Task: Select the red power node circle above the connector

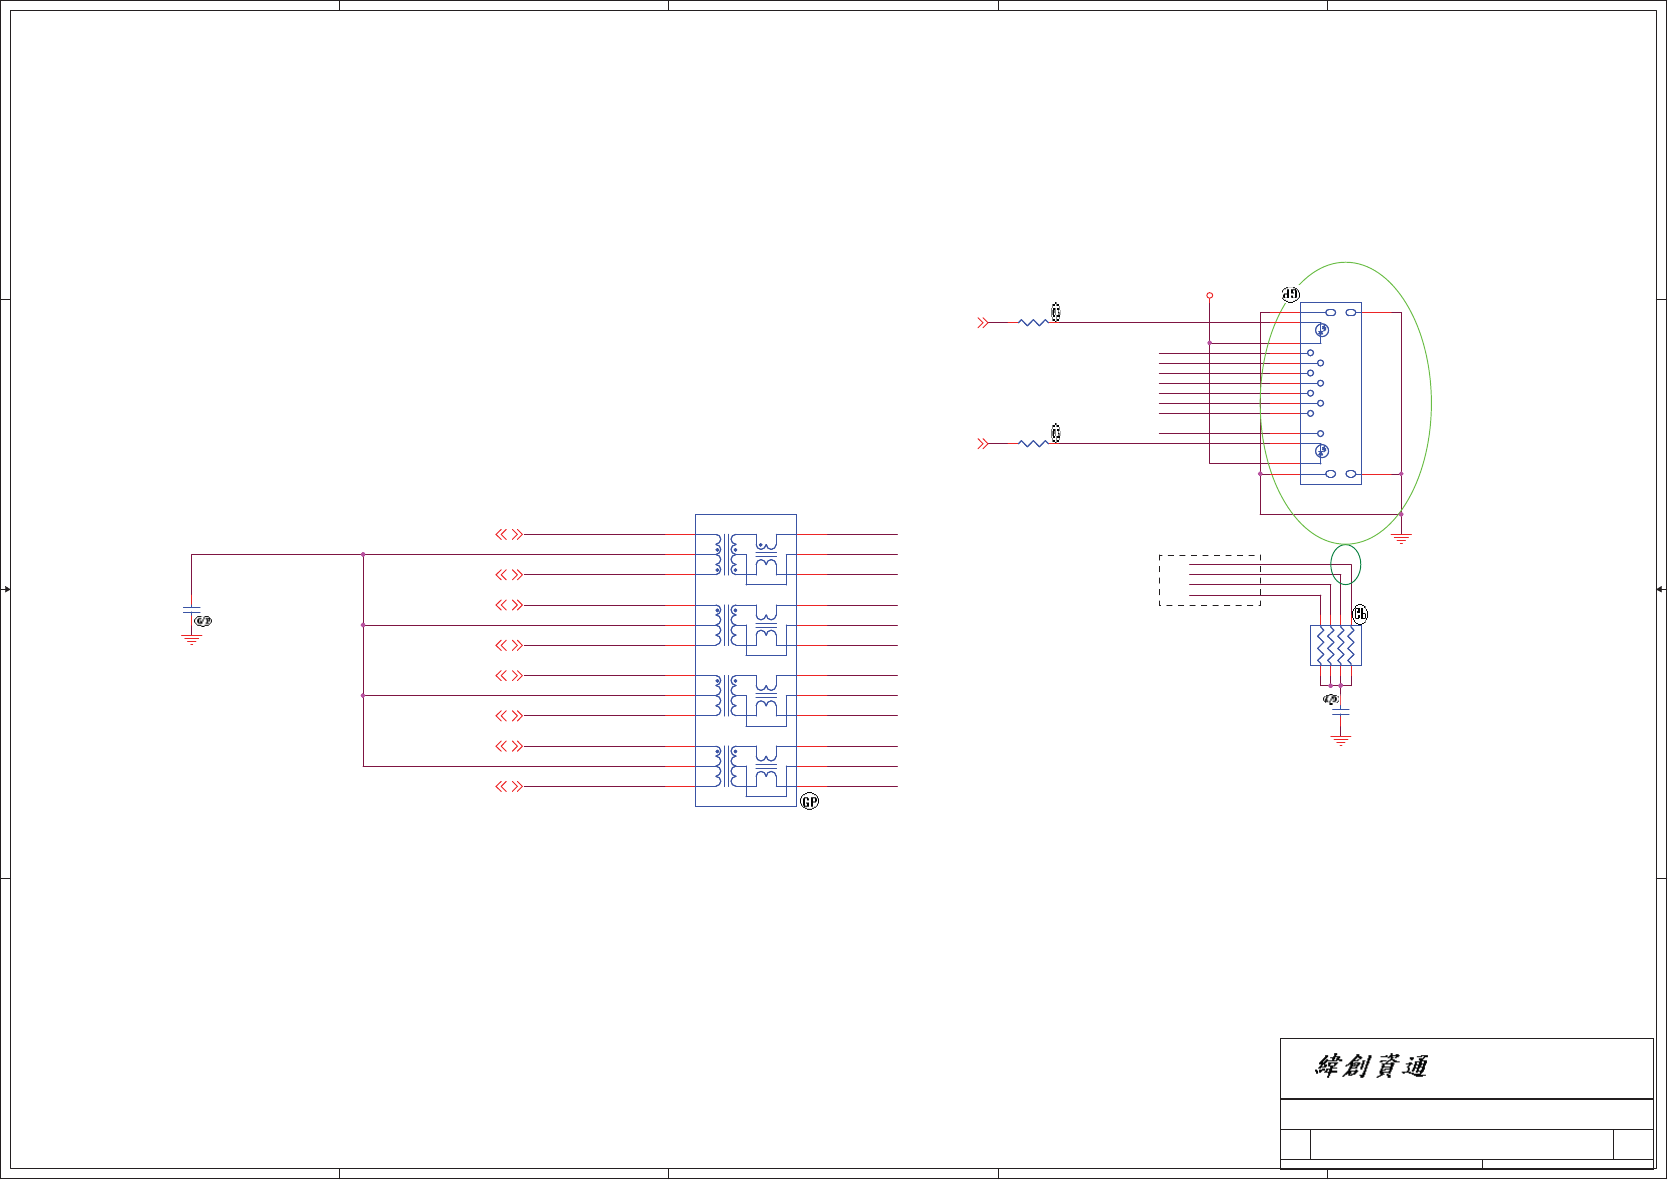Action: click(1210, 296)
